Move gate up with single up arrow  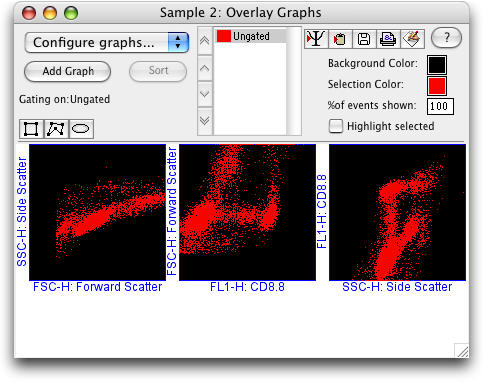[x=205, y=68]
